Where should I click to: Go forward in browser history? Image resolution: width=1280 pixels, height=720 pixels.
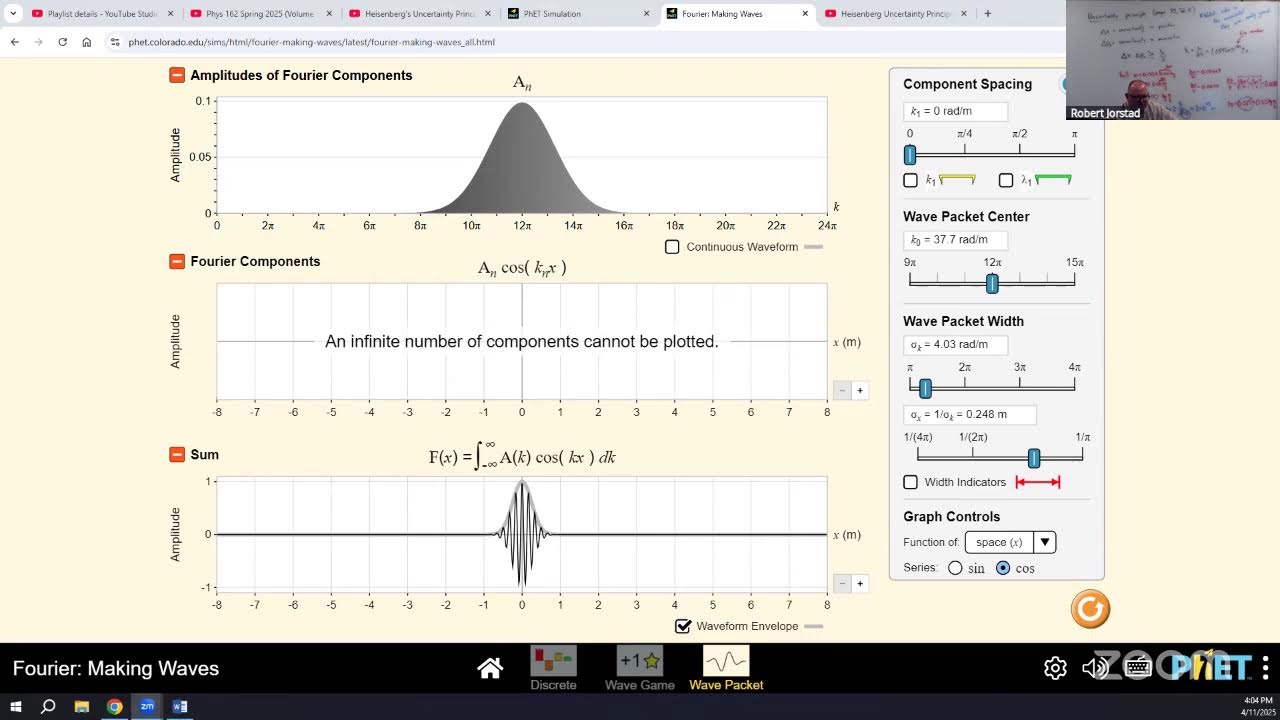coord(38,42)
